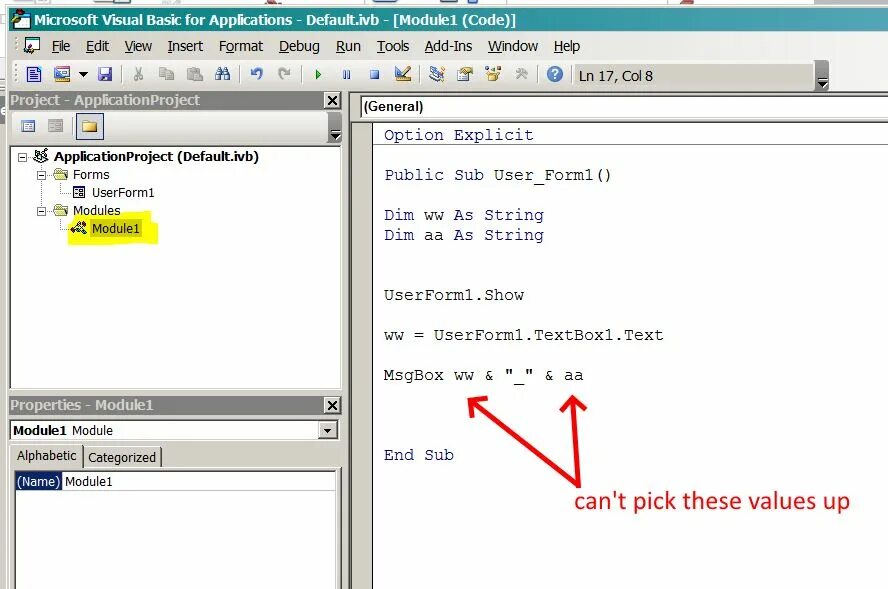Click the blue Help question mark icon
Viewport: 888px width, 589px height.
(555, 74)
